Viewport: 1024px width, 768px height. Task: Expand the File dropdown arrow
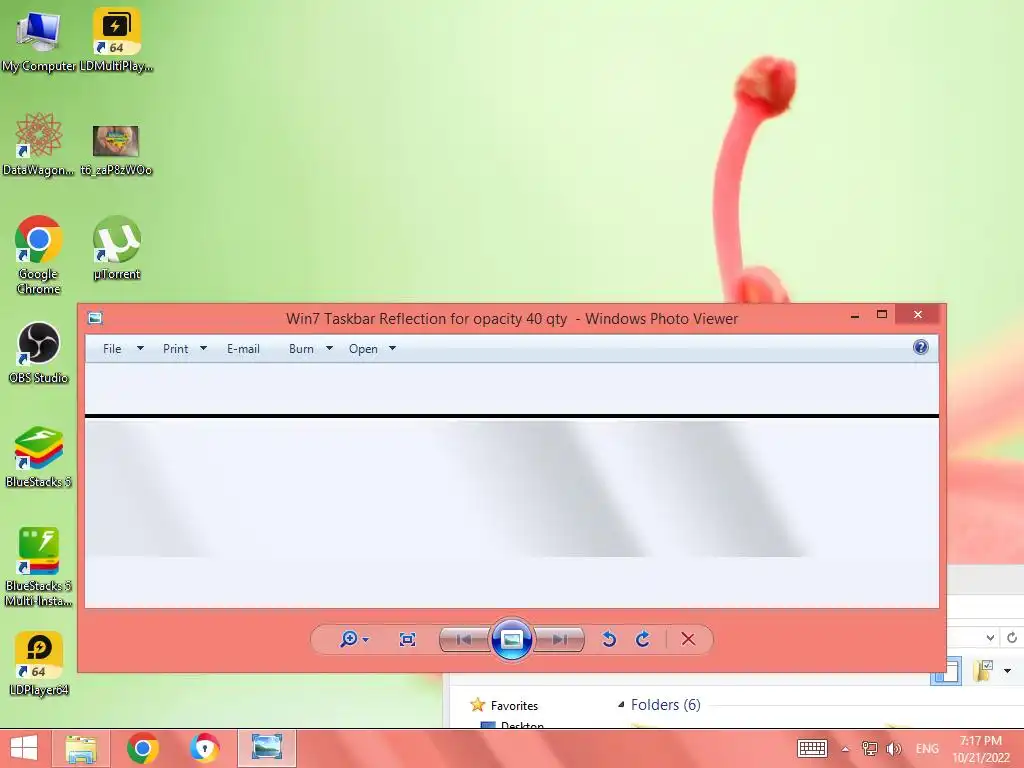140,349
